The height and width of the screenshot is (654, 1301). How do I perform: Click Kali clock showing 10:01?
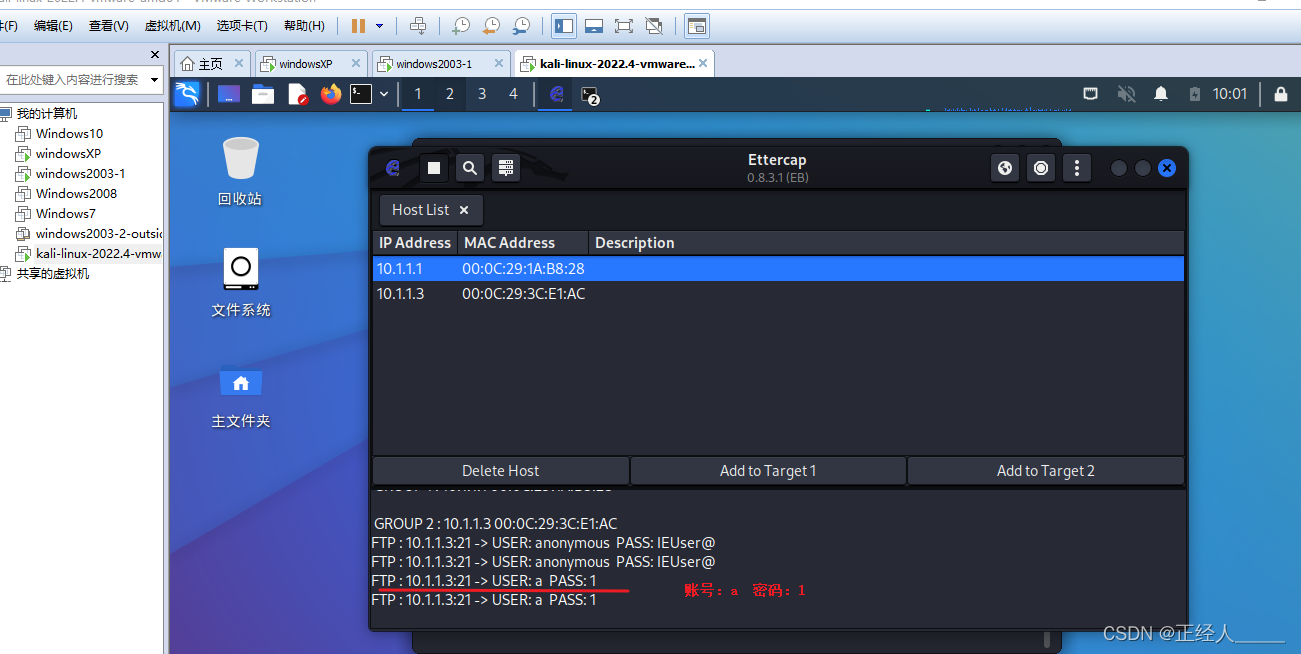pyautogui.click(x=1230, y=94)
